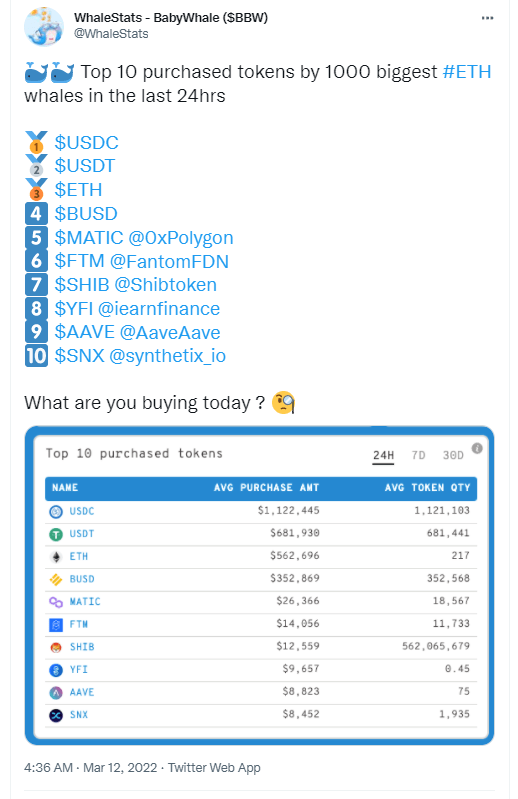The height and width of the screenshot is (799, 518).
Task: Open the @0xPolygon mention link
Action: click(x=181, y=237)
